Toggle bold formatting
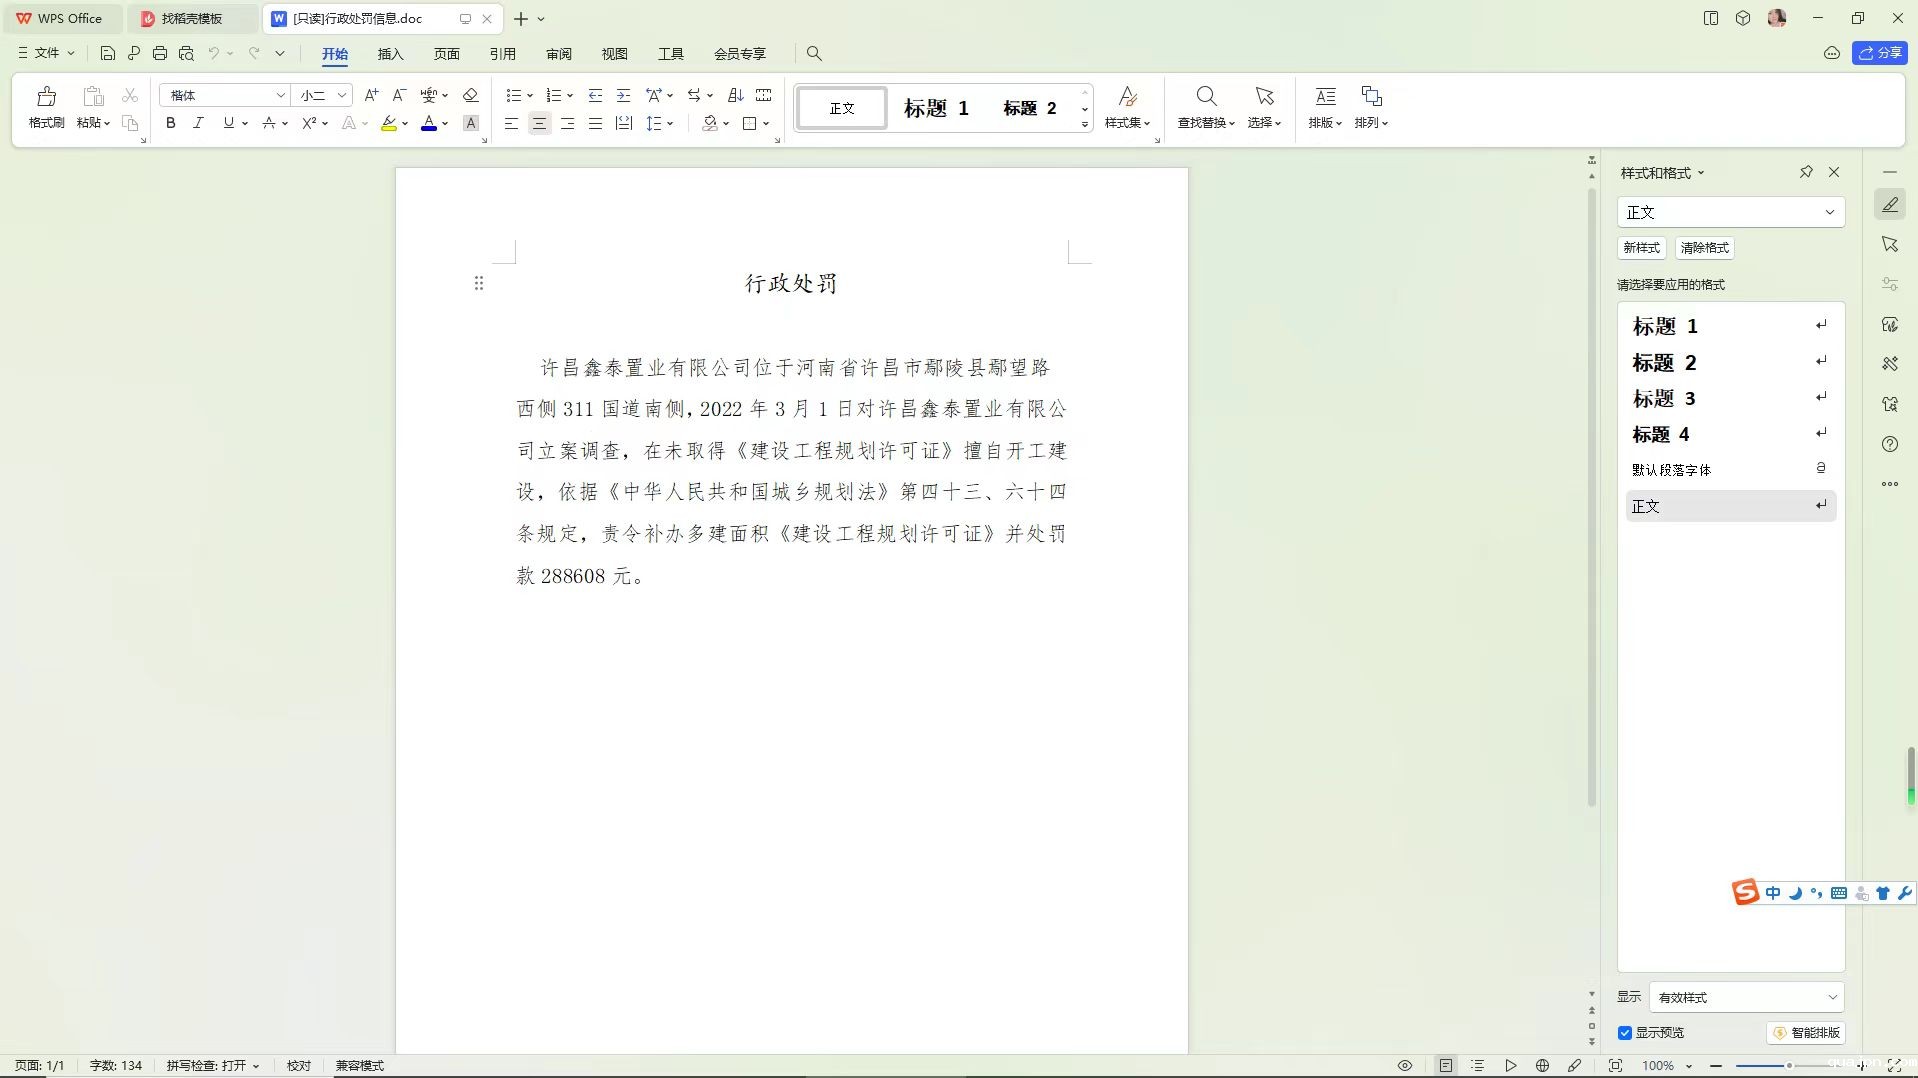Viewport: 1918px width, 1078px height. click(171, 123)
